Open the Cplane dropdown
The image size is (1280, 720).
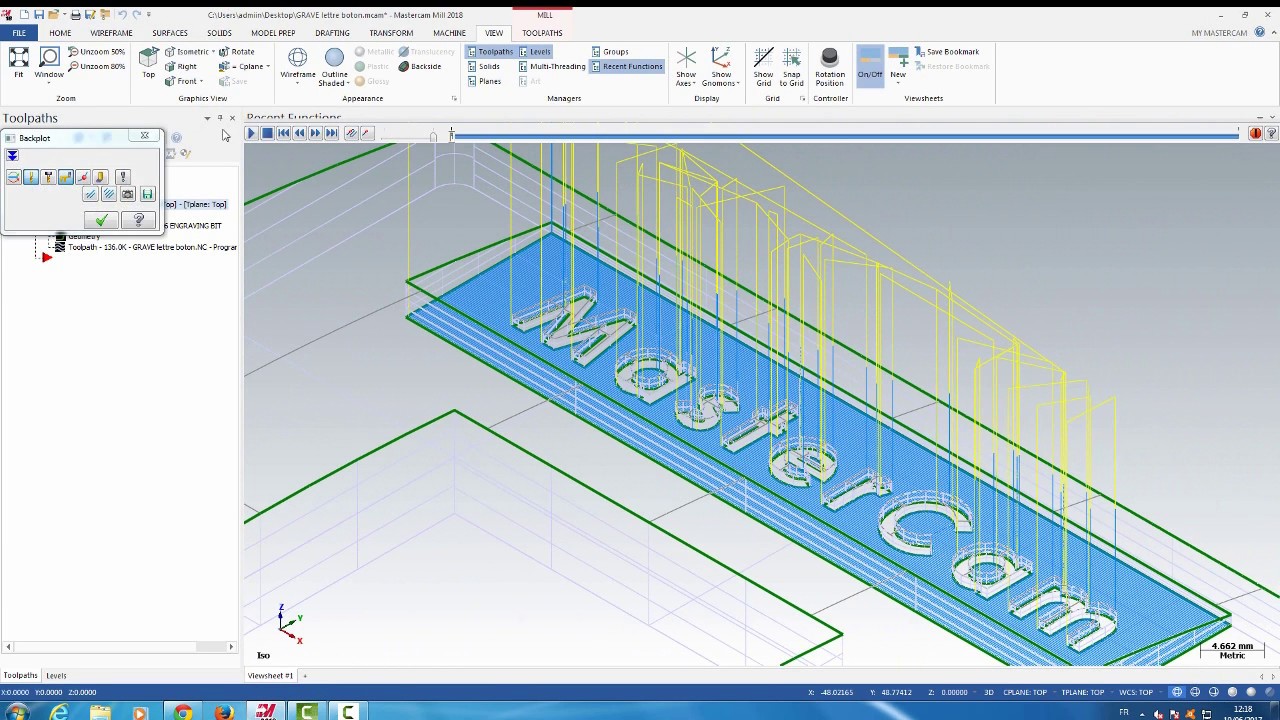click(268, 67)
